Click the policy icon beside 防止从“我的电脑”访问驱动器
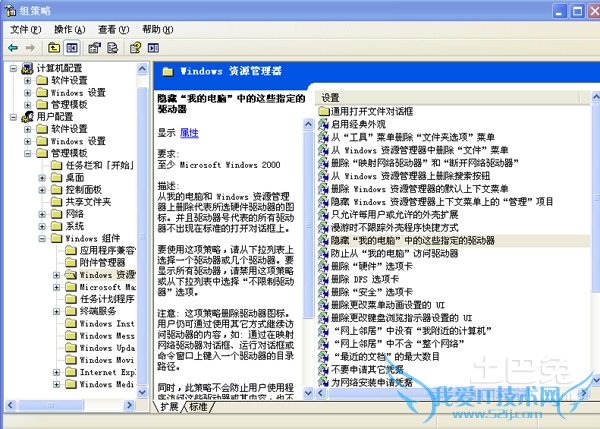 (x=323, y=253)
